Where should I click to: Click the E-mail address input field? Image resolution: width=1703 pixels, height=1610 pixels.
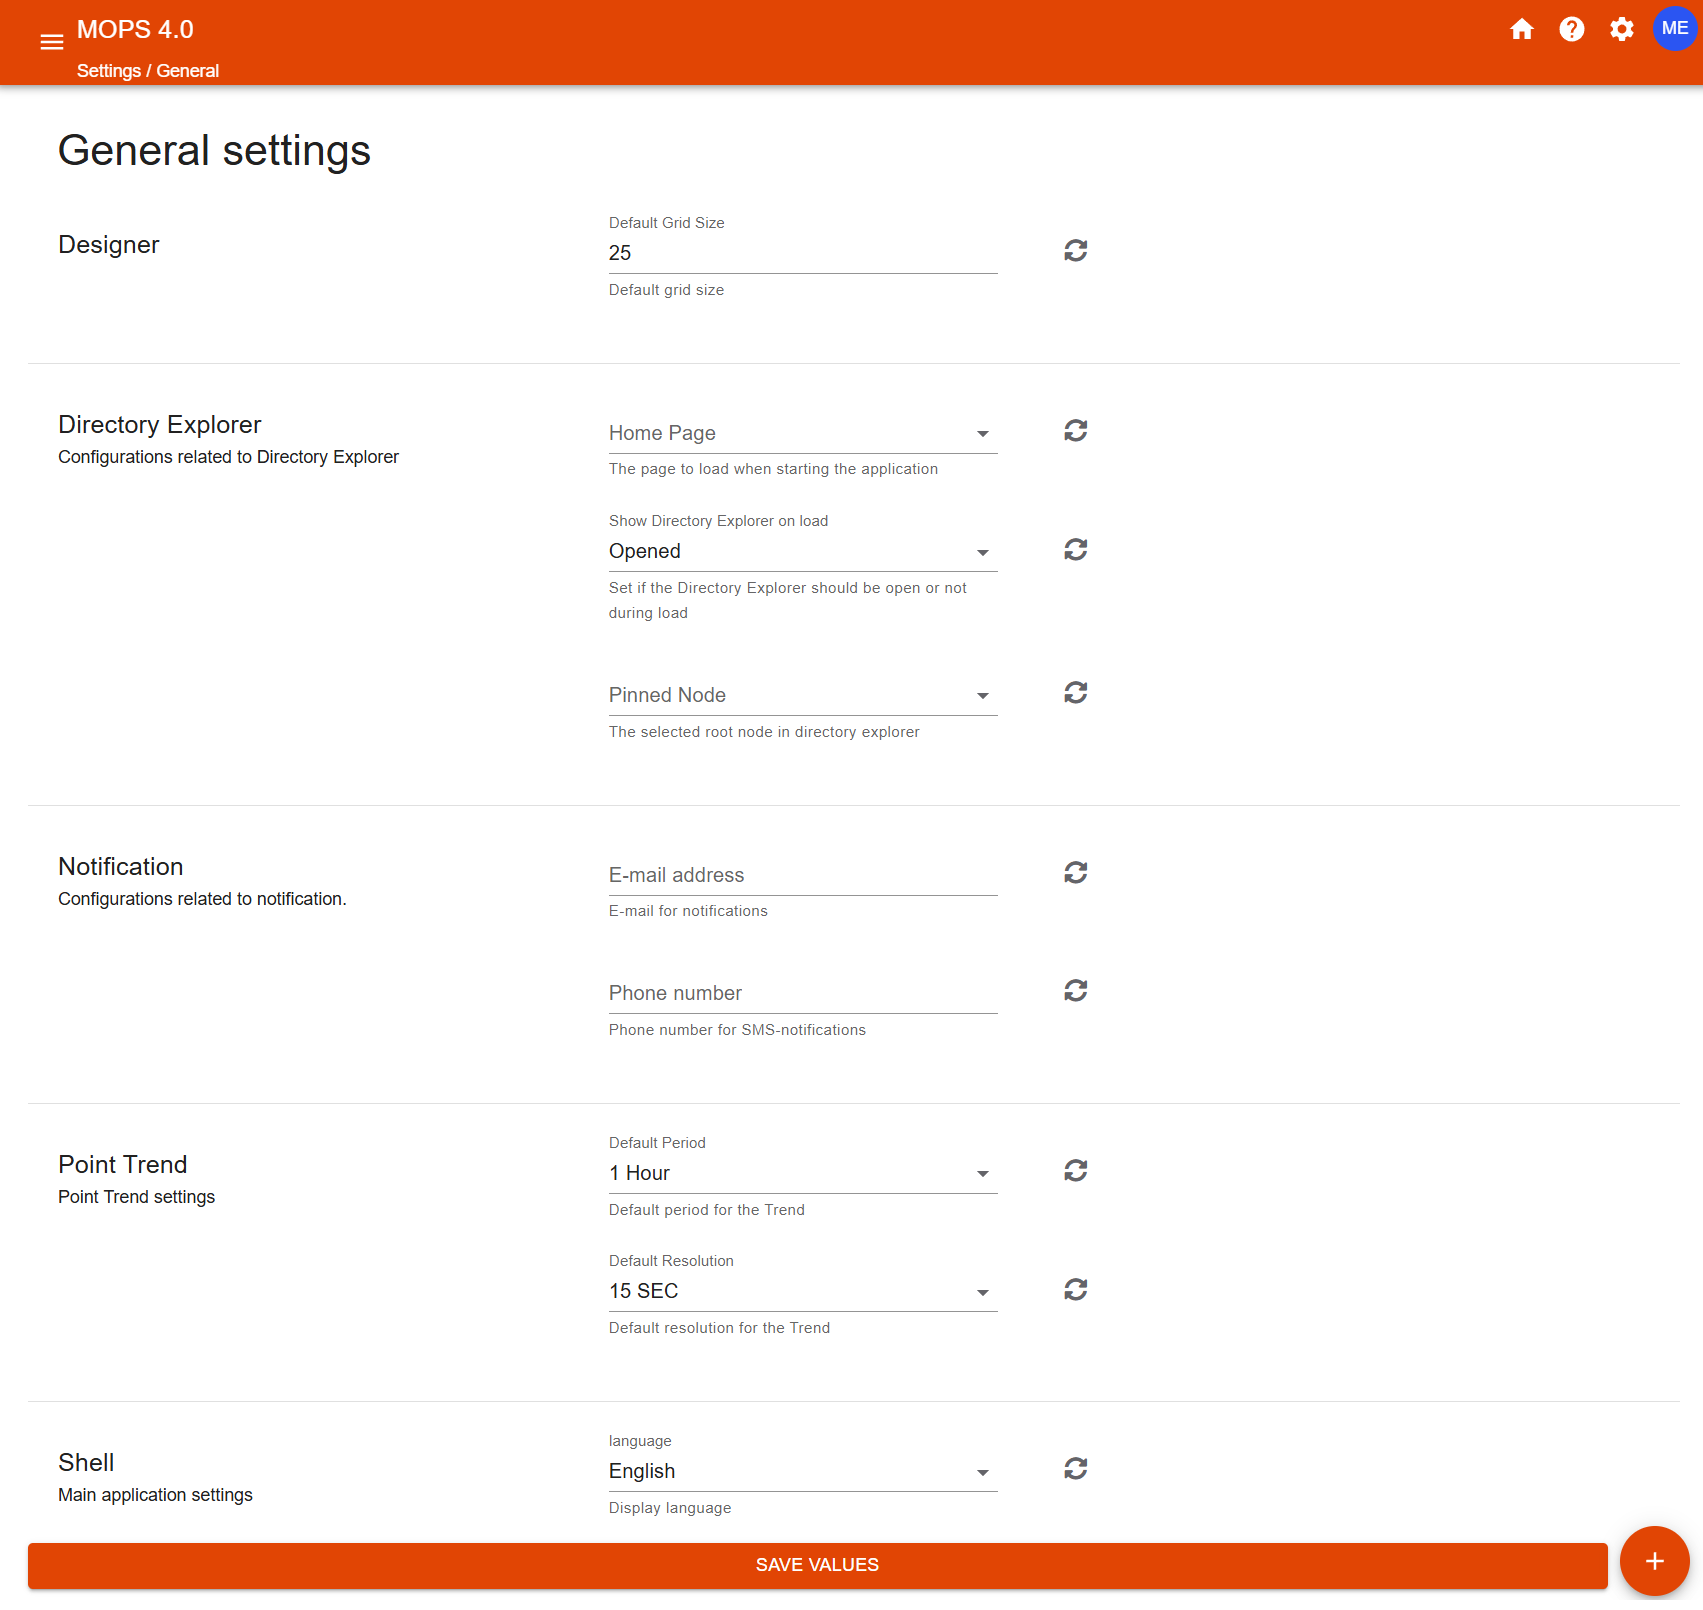[802, 875]
